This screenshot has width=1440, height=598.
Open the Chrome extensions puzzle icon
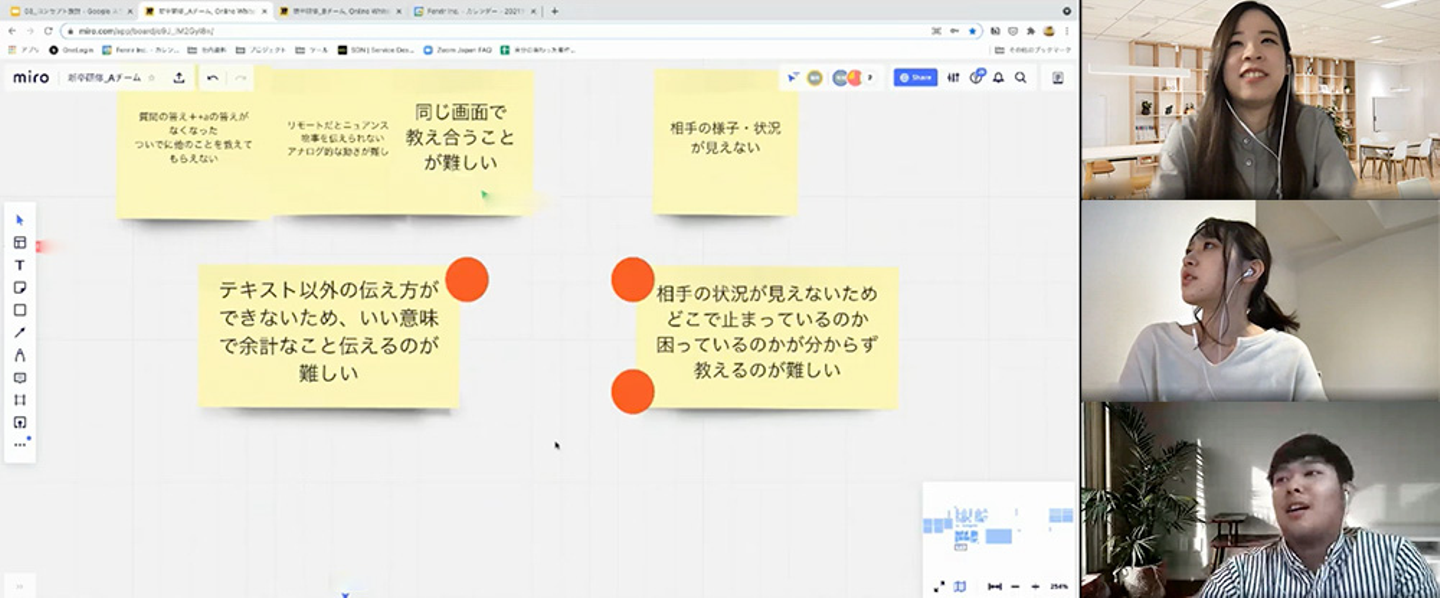pyautogui.click(x=1030, y=31)
